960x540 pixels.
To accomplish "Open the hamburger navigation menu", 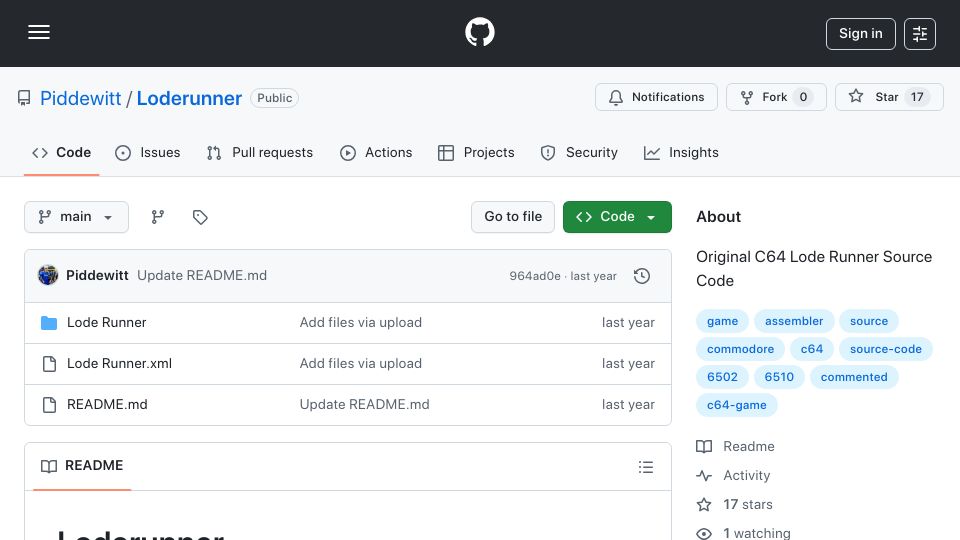I will (39, 32).
